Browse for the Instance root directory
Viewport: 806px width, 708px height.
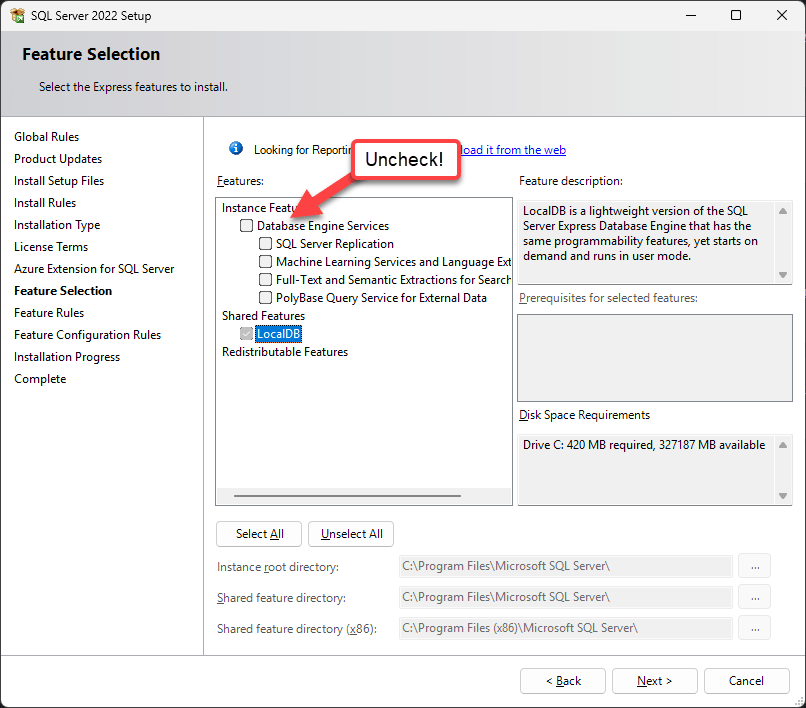[x=755, y=567]
